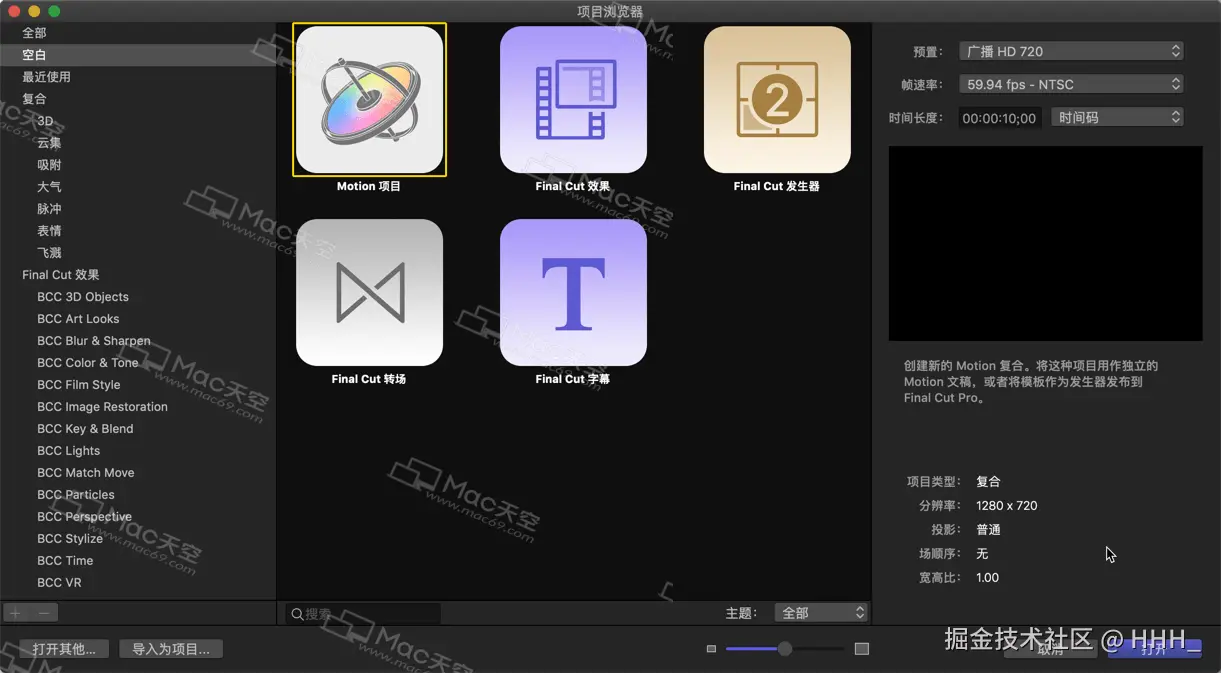Click the 打开其他… button

[64, 649]
